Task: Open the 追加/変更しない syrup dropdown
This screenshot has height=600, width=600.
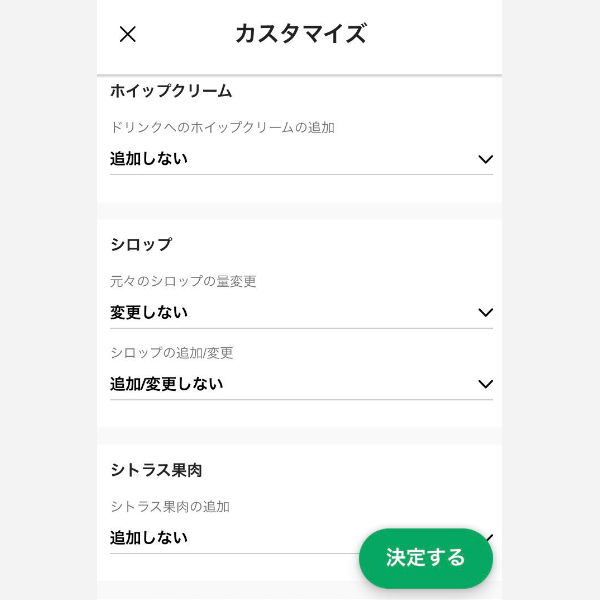Action: pos(301,384)
